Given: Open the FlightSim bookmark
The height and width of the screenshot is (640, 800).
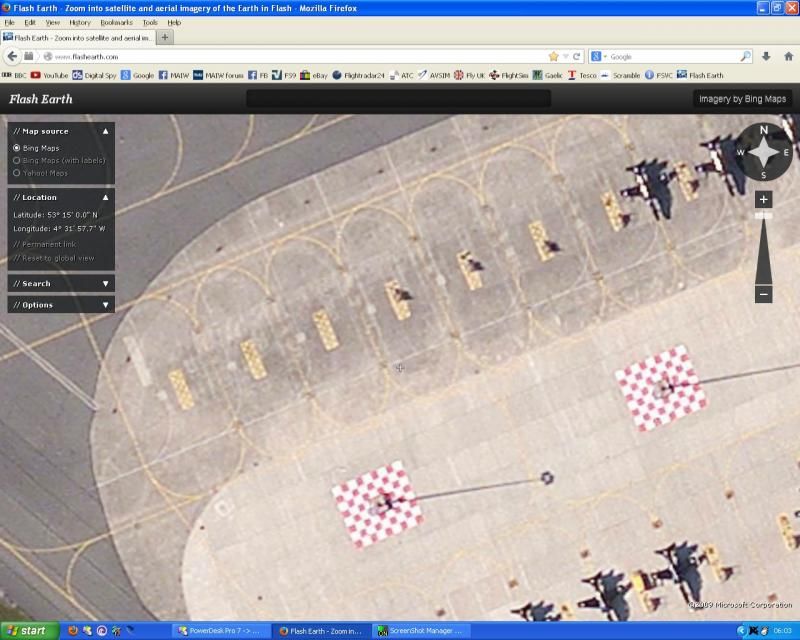Looking at the screenshot, I should [x=509, y=75].
